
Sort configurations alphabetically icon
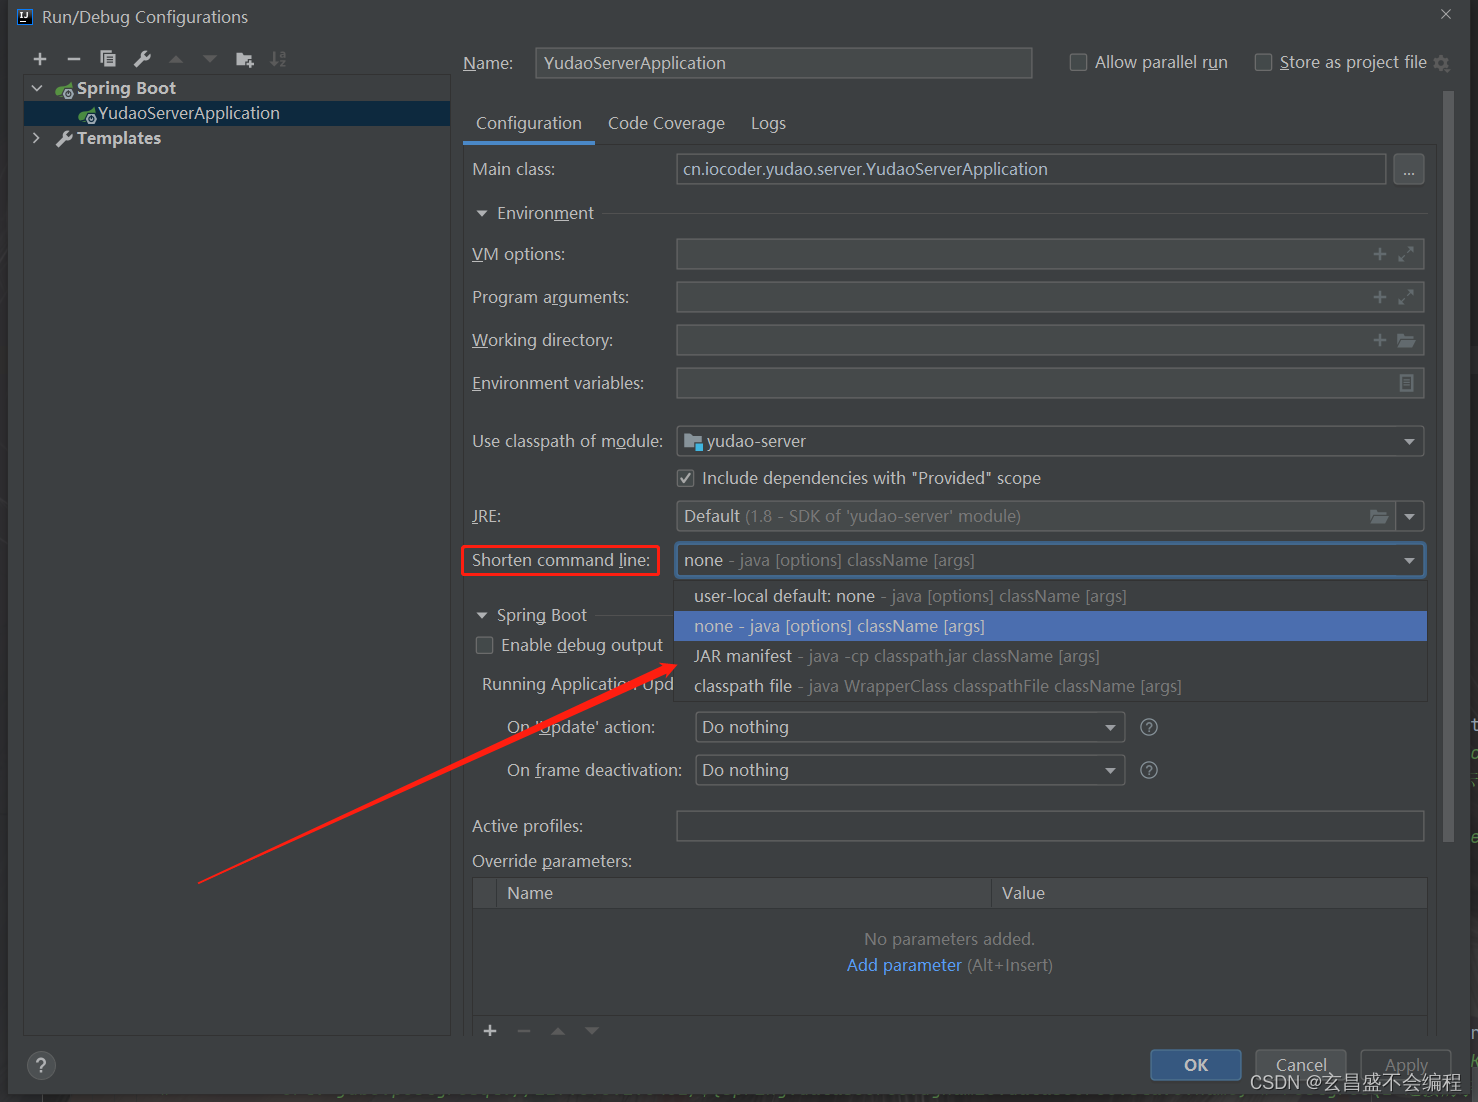click(x=278, y=59)
